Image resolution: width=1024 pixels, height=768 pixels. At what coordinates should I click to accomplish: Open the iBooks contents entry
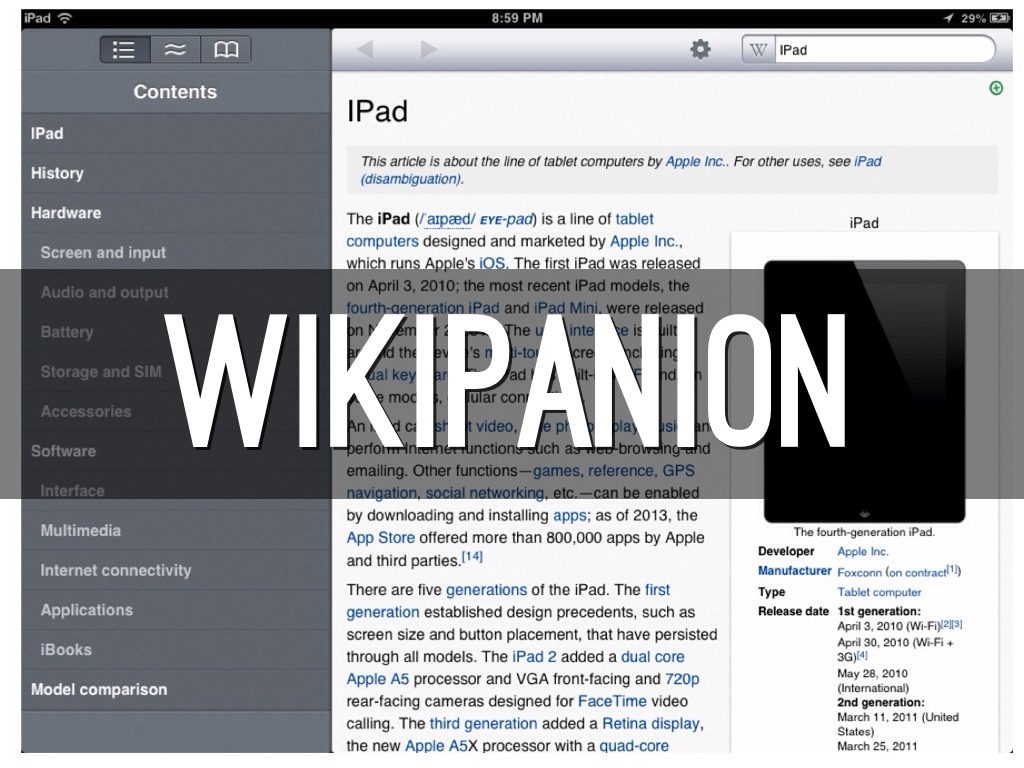[x=66, y=649]
